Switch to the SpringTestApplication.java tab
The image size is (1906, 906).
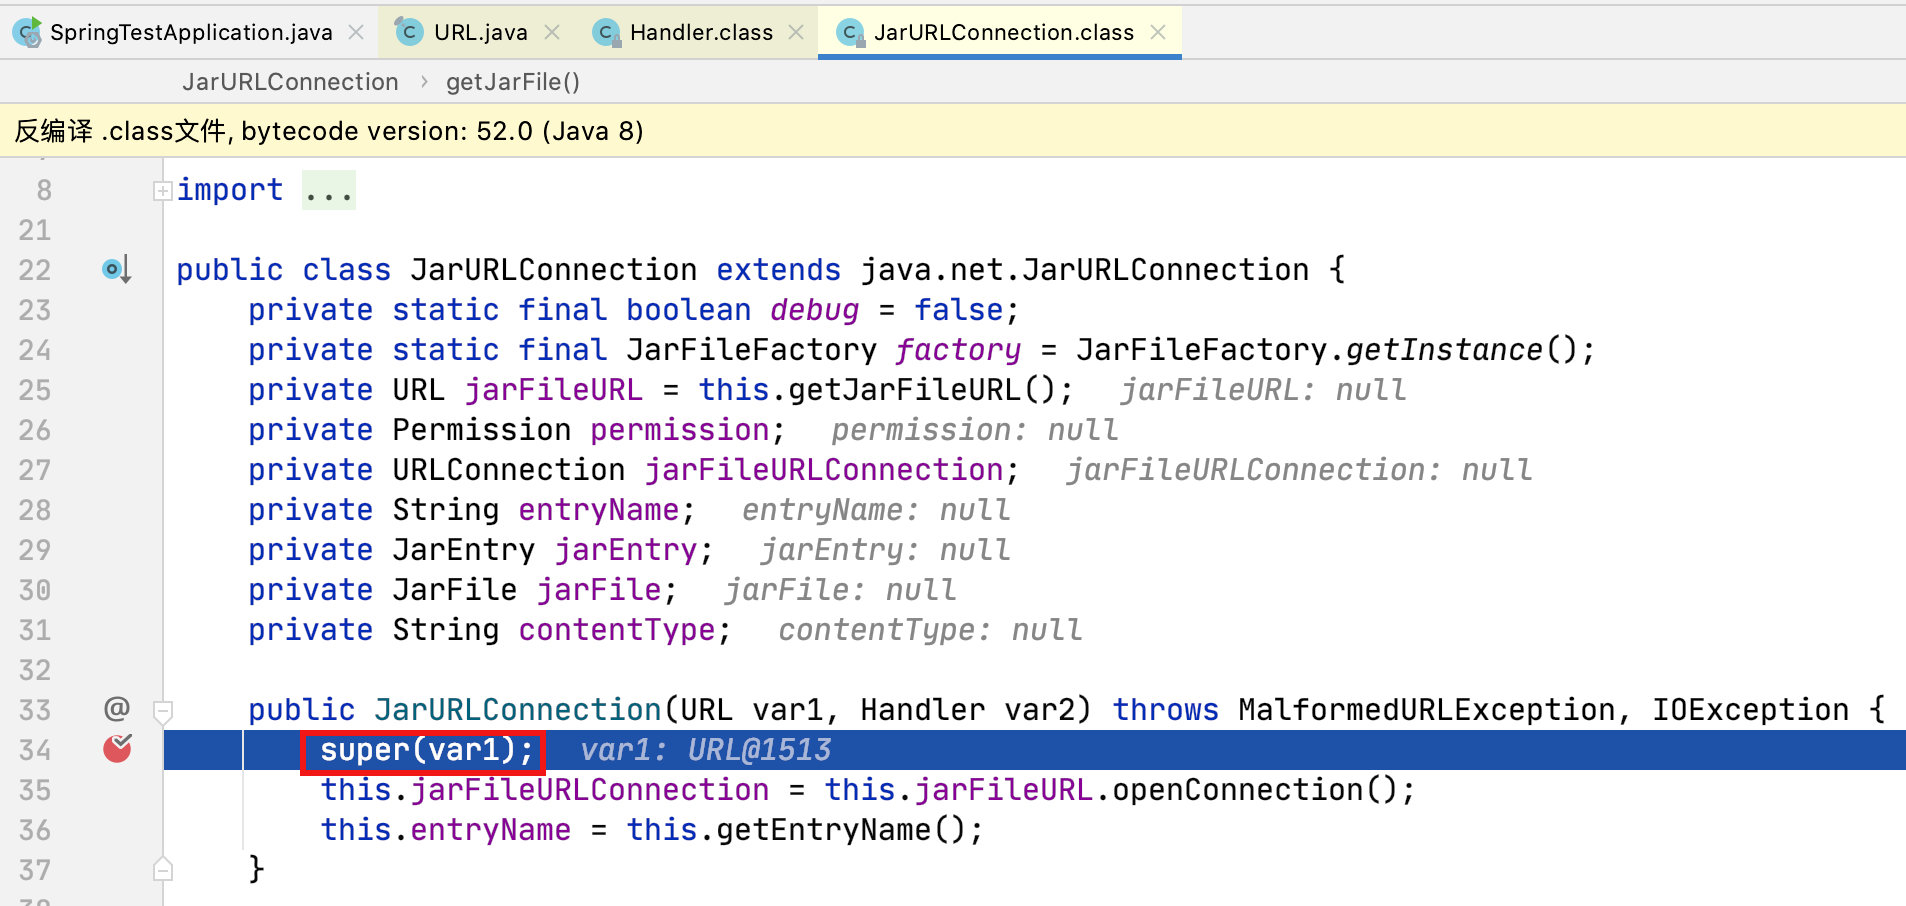coord(190,32)
